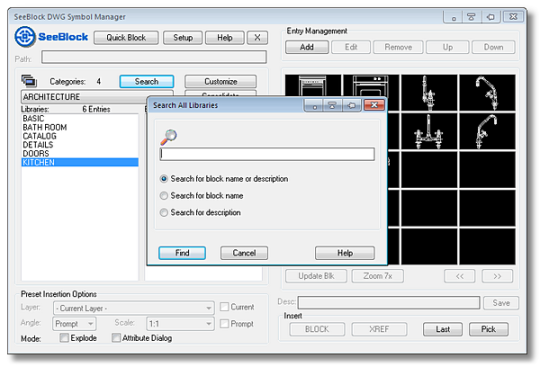Click the Zoom 7x button

point(378,276)
